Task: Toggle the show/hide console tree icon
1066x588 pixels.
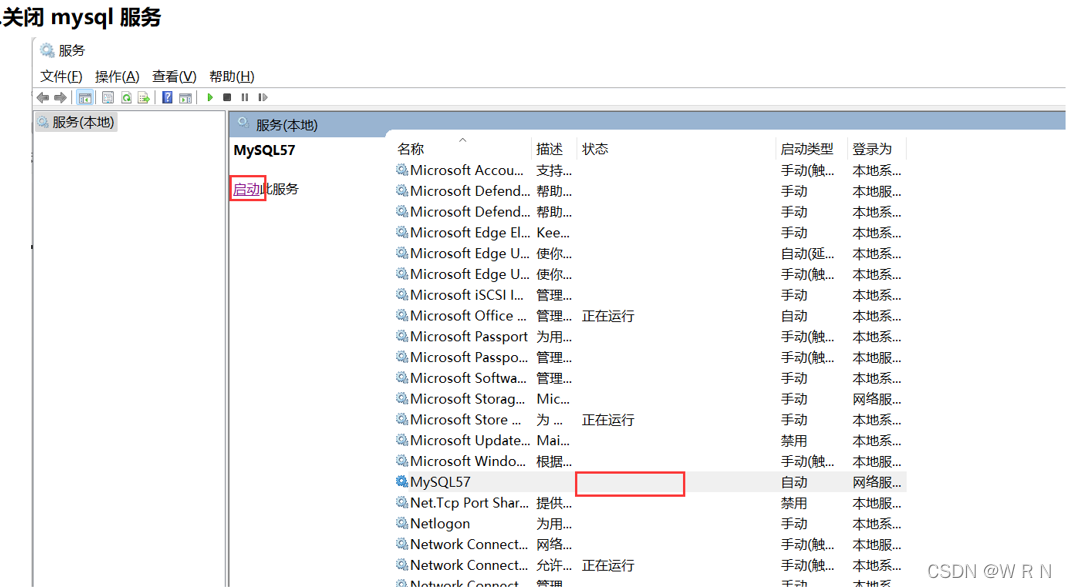Action: [x=85, y=98]
